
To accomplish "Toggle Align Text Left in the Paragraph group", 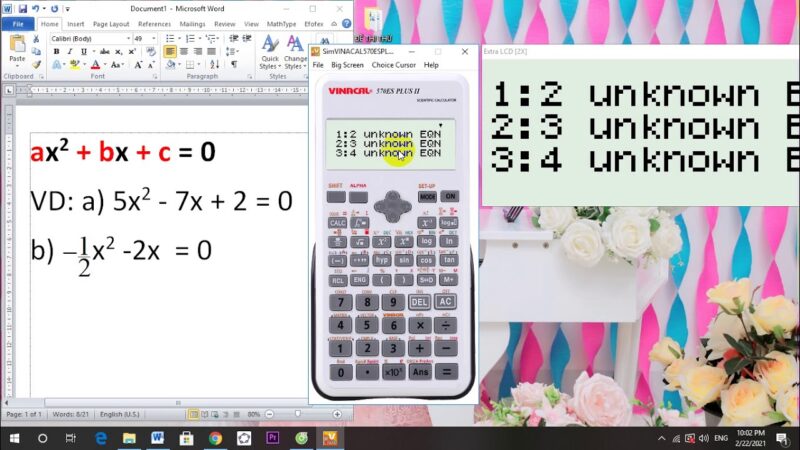I will [x=170, y=51].
